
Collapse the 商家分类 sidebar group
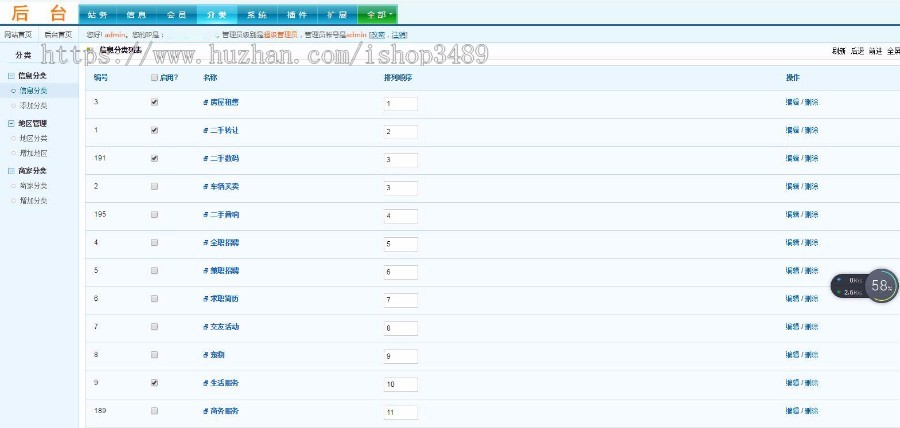(x=11, y=171)
